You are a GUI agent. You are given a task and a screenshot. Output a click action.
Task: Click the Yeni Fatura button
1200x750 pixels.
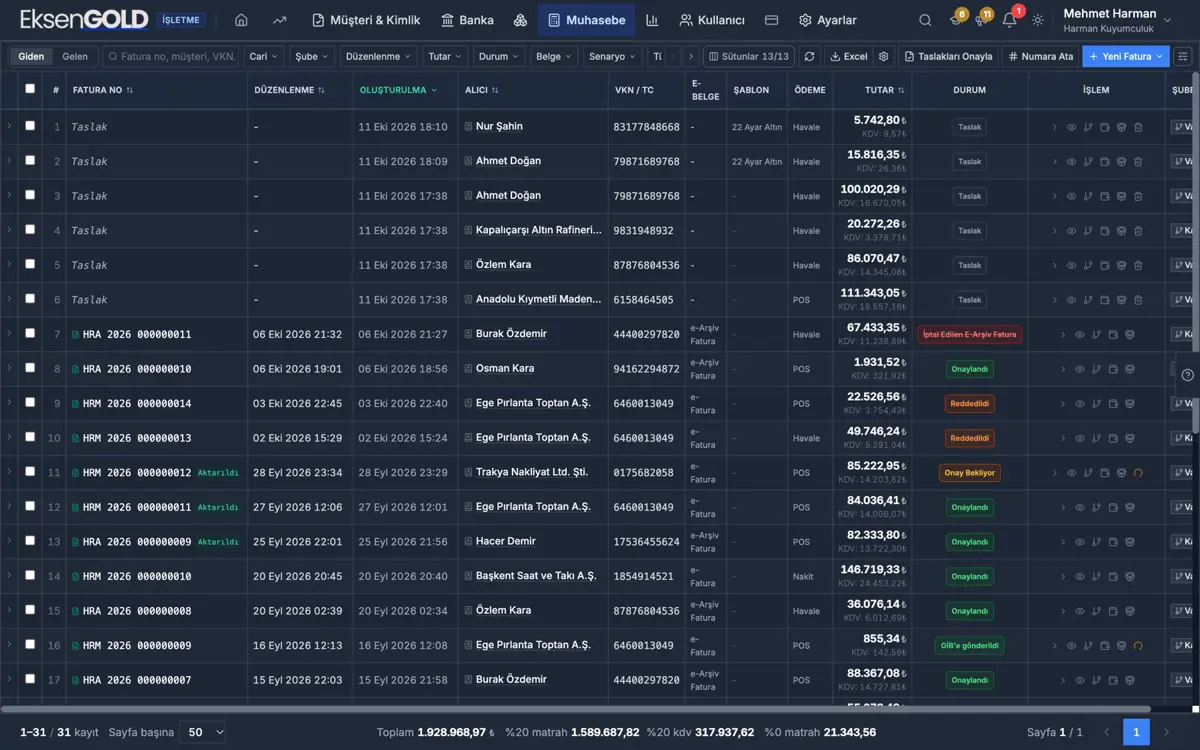(x=1125, y=57)
